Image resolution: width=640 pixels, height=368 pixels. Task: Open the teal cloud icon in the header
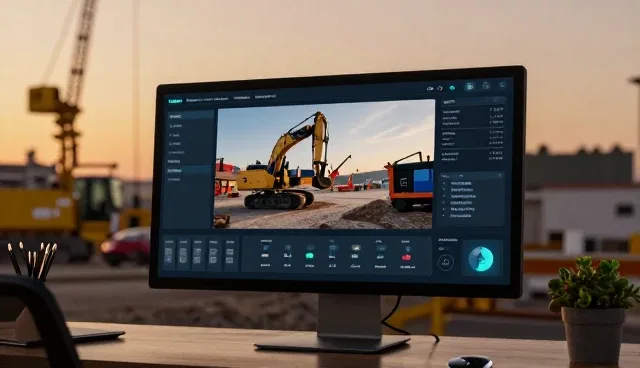coord(452,88)
